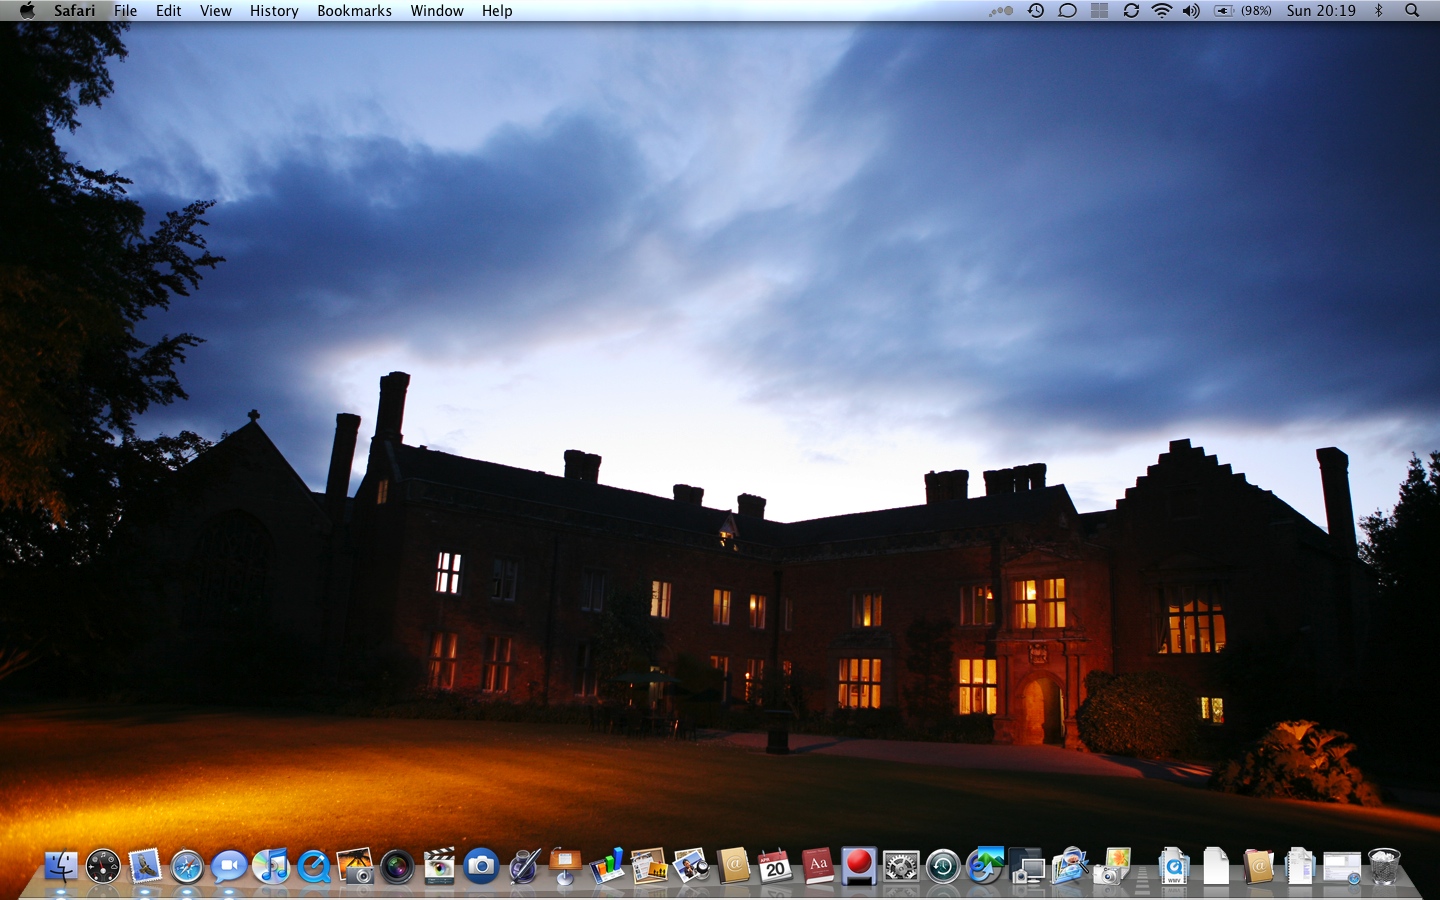Launch iTunes from the Dock

pos(271,866)
